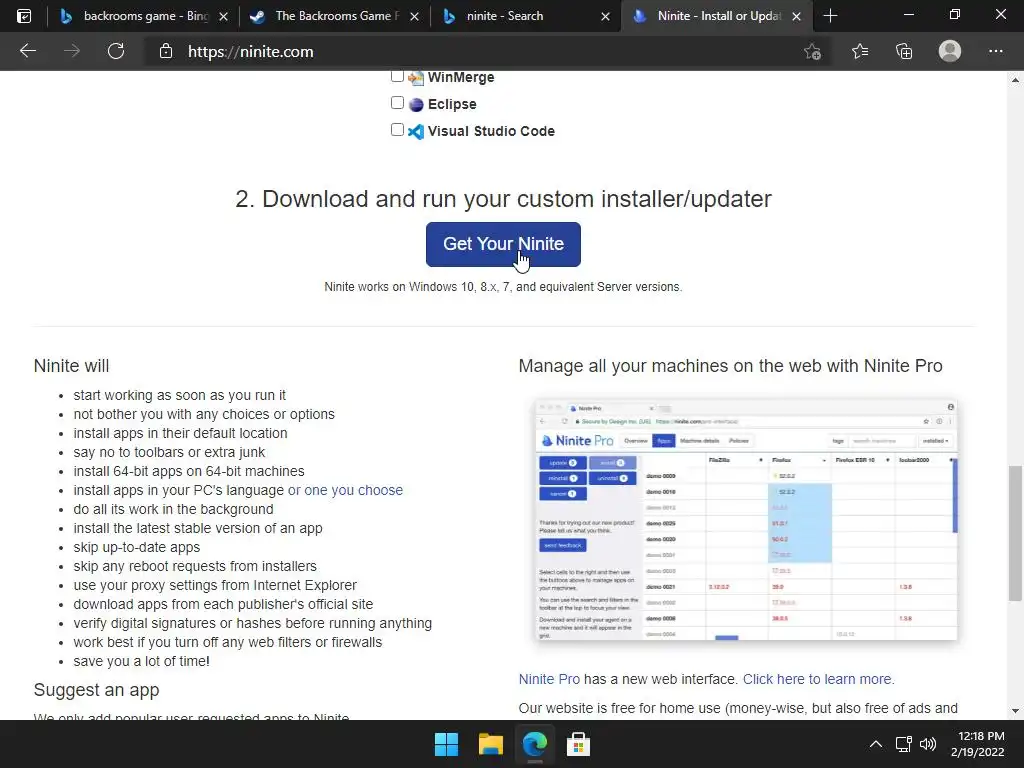Show hidden system tray icons chevron

pos(876,744)
